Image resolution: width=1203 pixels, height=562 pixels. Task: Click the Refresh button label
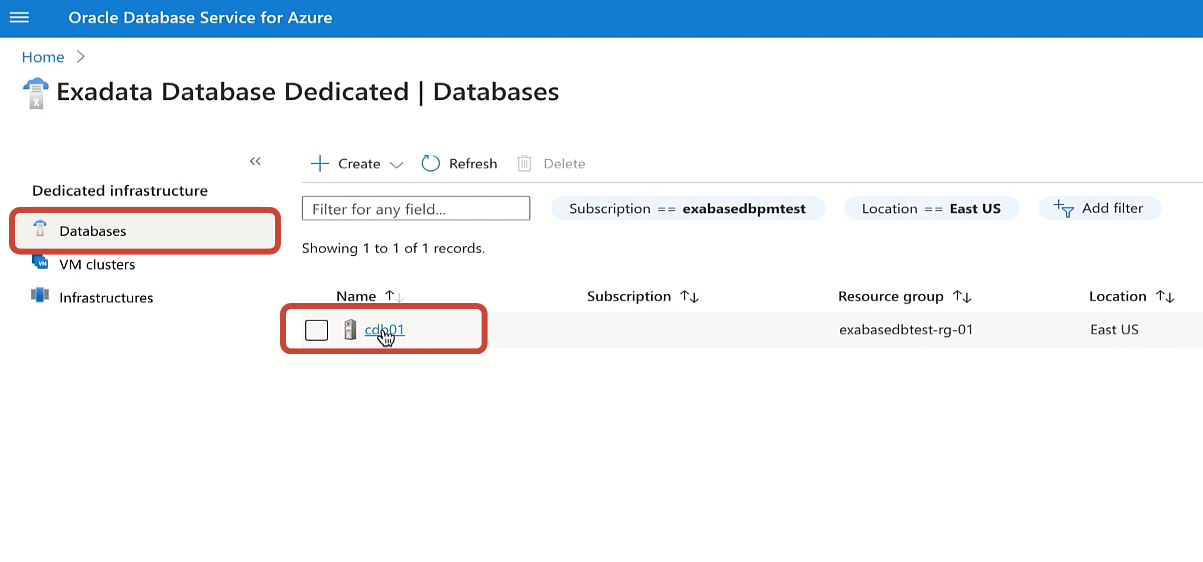click(x=473, y=164)
